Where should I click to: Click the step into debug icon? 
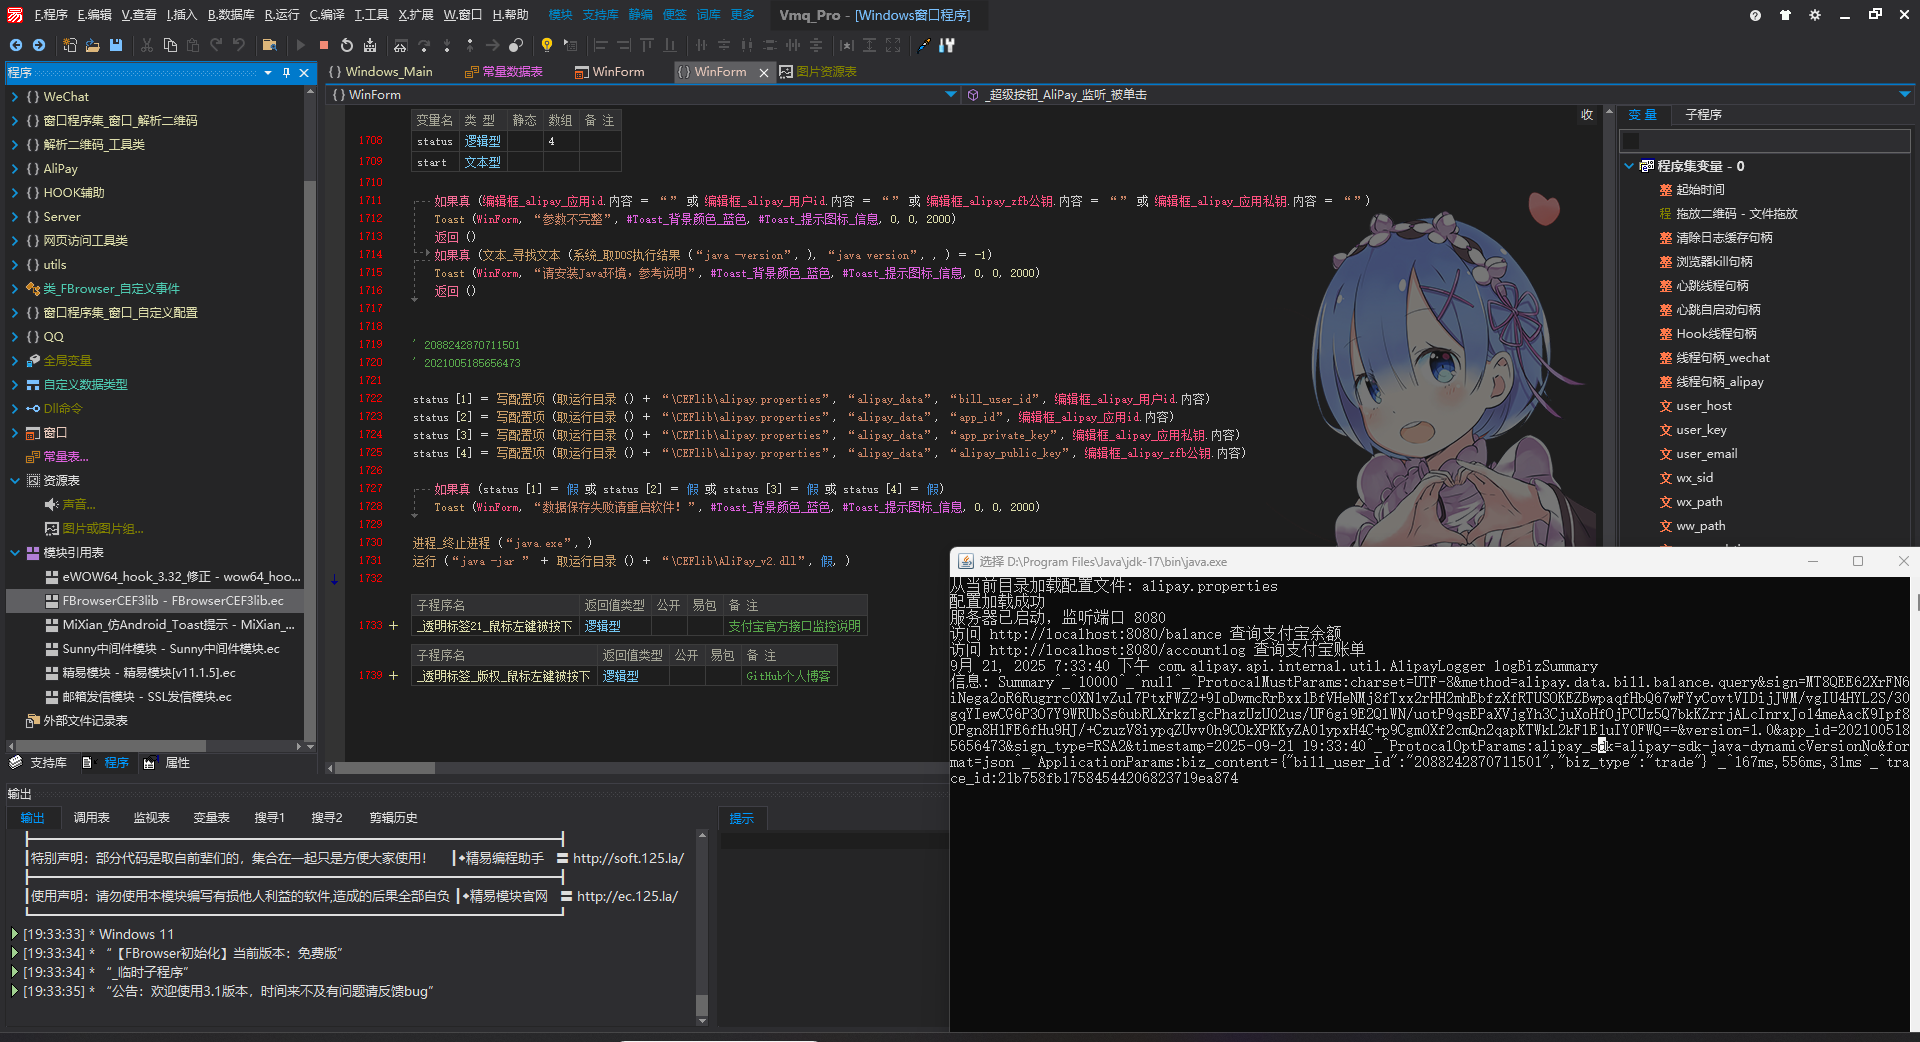[447, 45]
